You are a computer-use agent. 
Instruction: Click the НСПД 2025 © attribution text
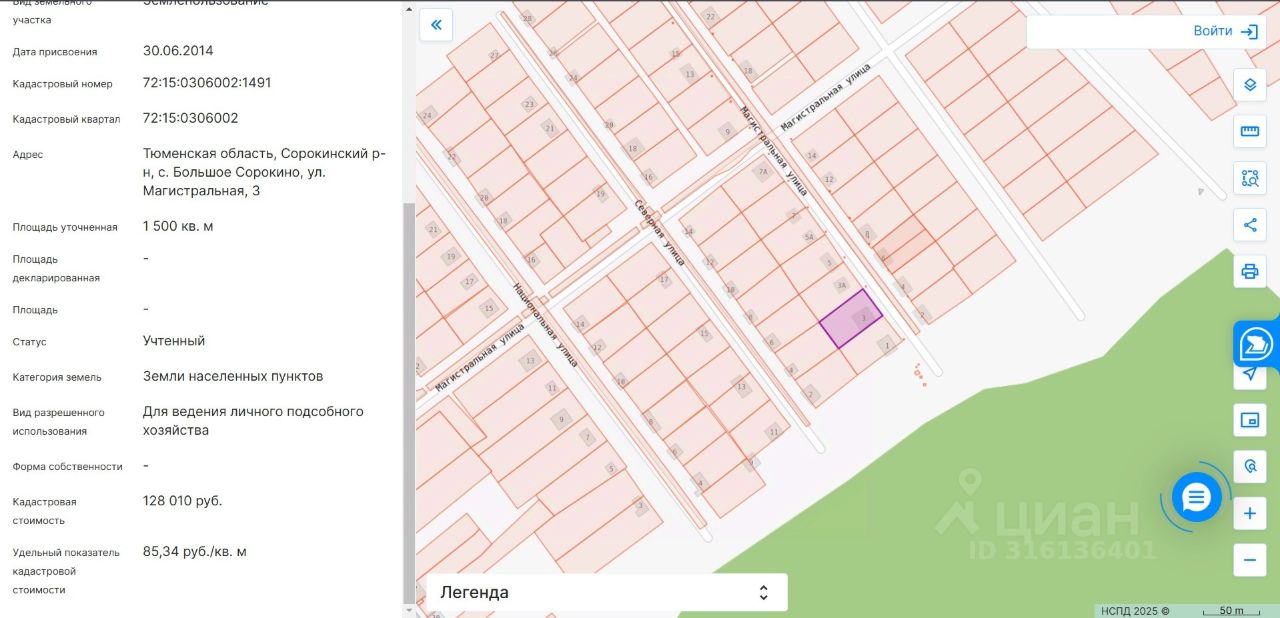[1135, 611]
